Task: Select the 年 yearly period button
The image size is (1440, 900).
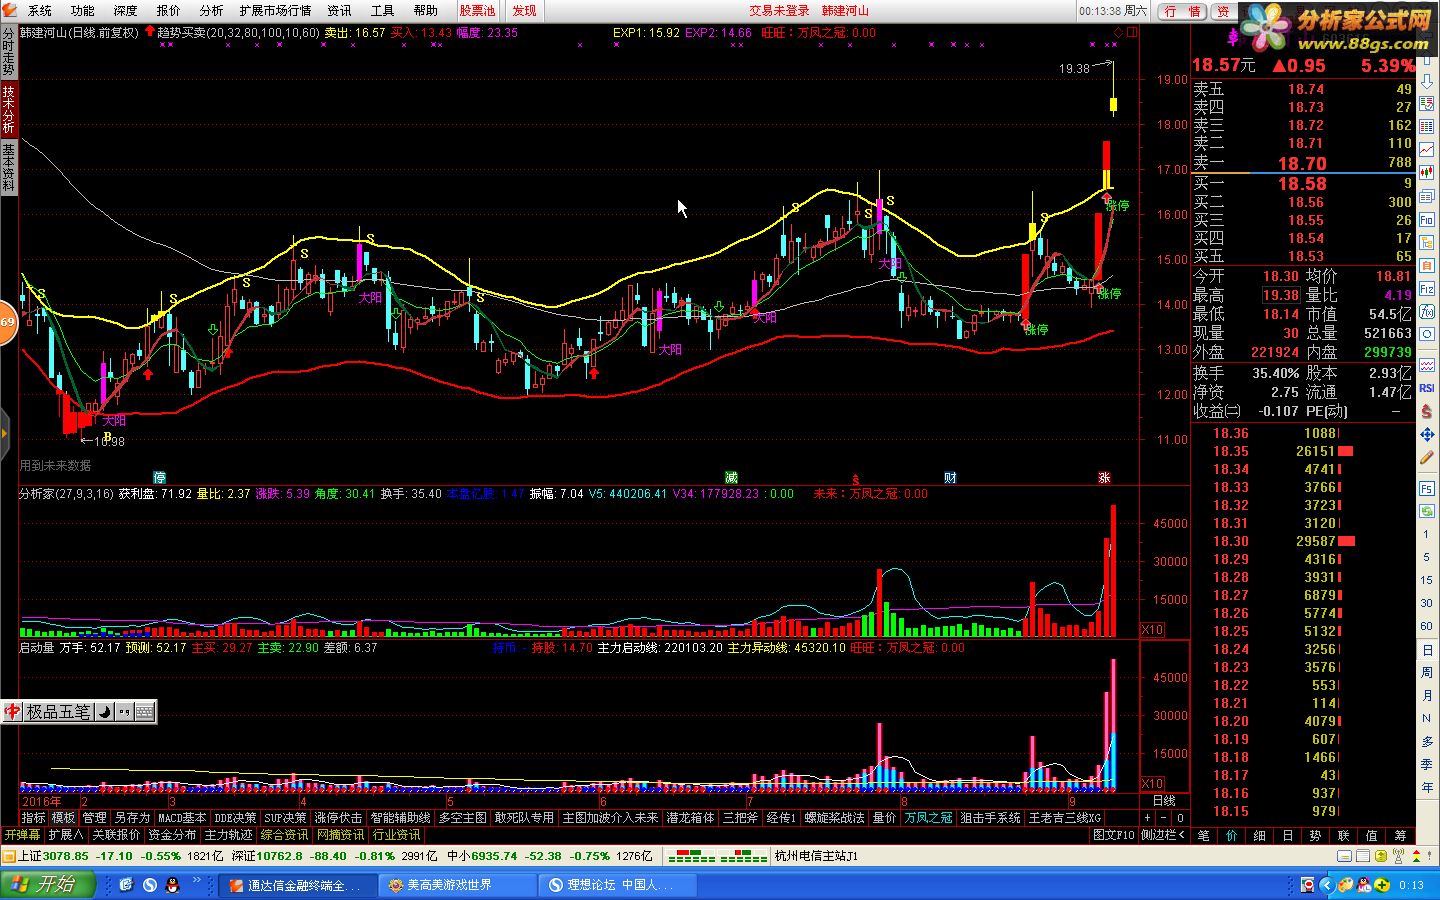Action: 1427,788
